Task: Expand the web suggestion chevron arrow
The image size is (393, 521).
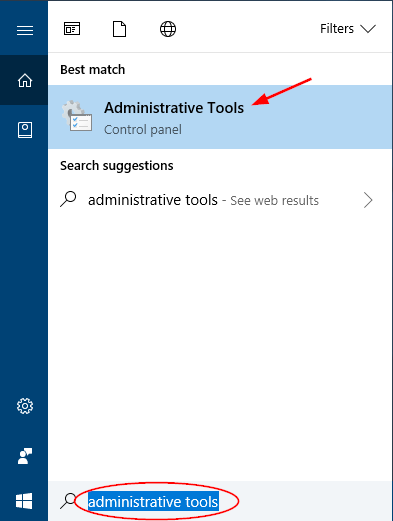Action: coord(368,200)
